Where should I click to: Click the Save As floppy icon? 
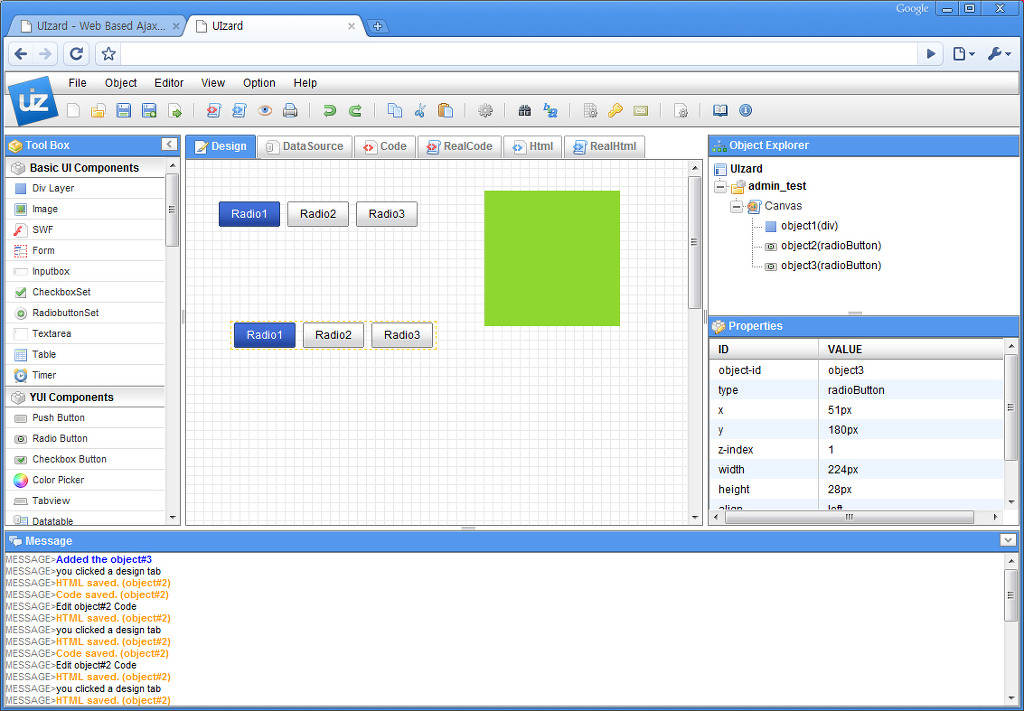point(149,111)
